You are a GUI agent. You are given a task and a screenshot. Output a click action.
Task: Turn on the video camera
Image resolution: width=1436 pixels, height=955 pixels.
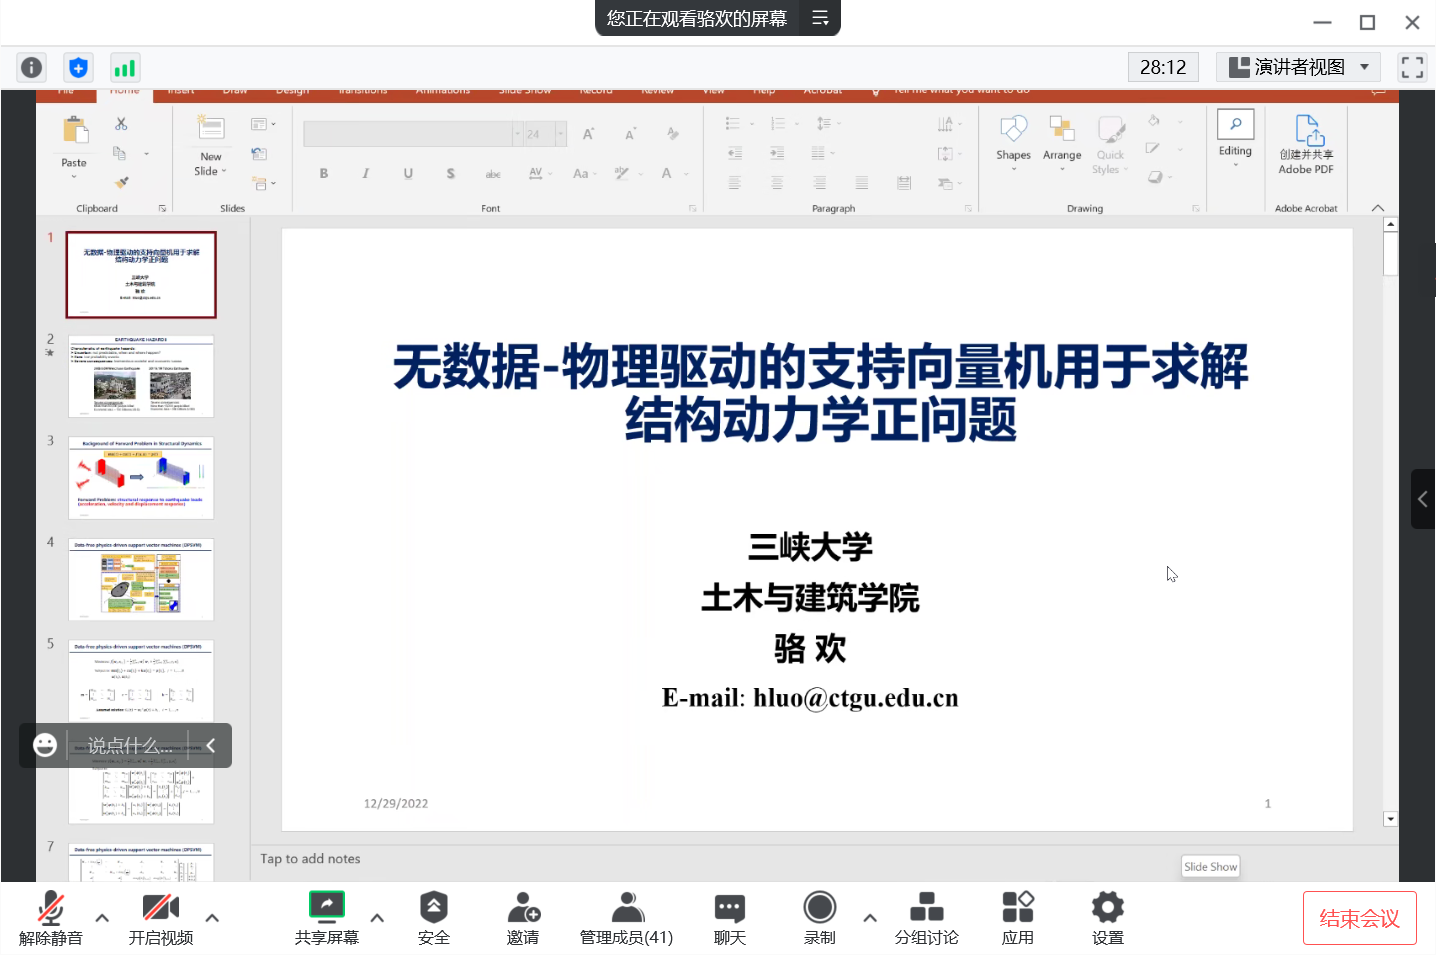click(x=161, y=918)
